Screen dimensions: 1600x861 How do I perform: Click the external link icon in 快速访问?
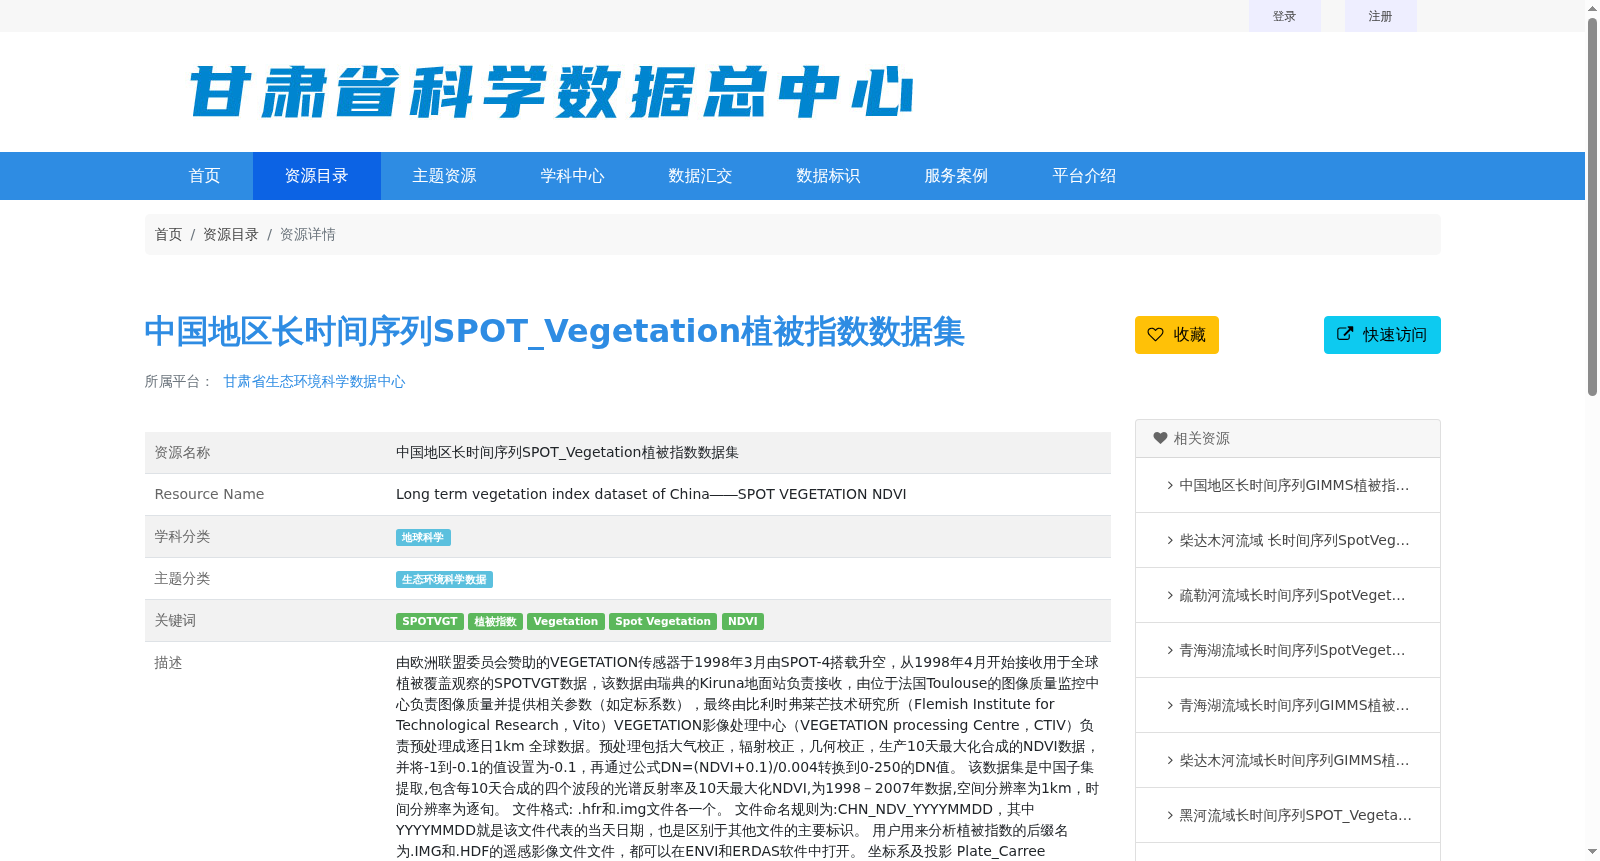[x=1345, y=334]
